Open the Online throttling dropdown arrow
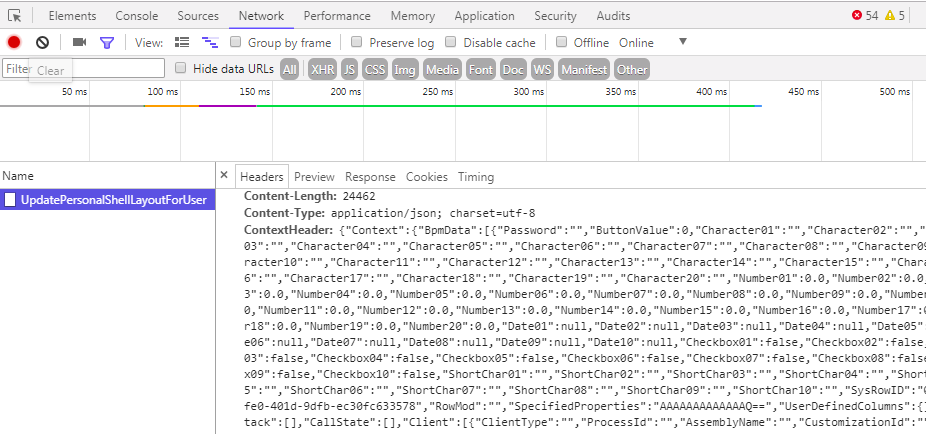926x434 pixels. coord(683,42)
